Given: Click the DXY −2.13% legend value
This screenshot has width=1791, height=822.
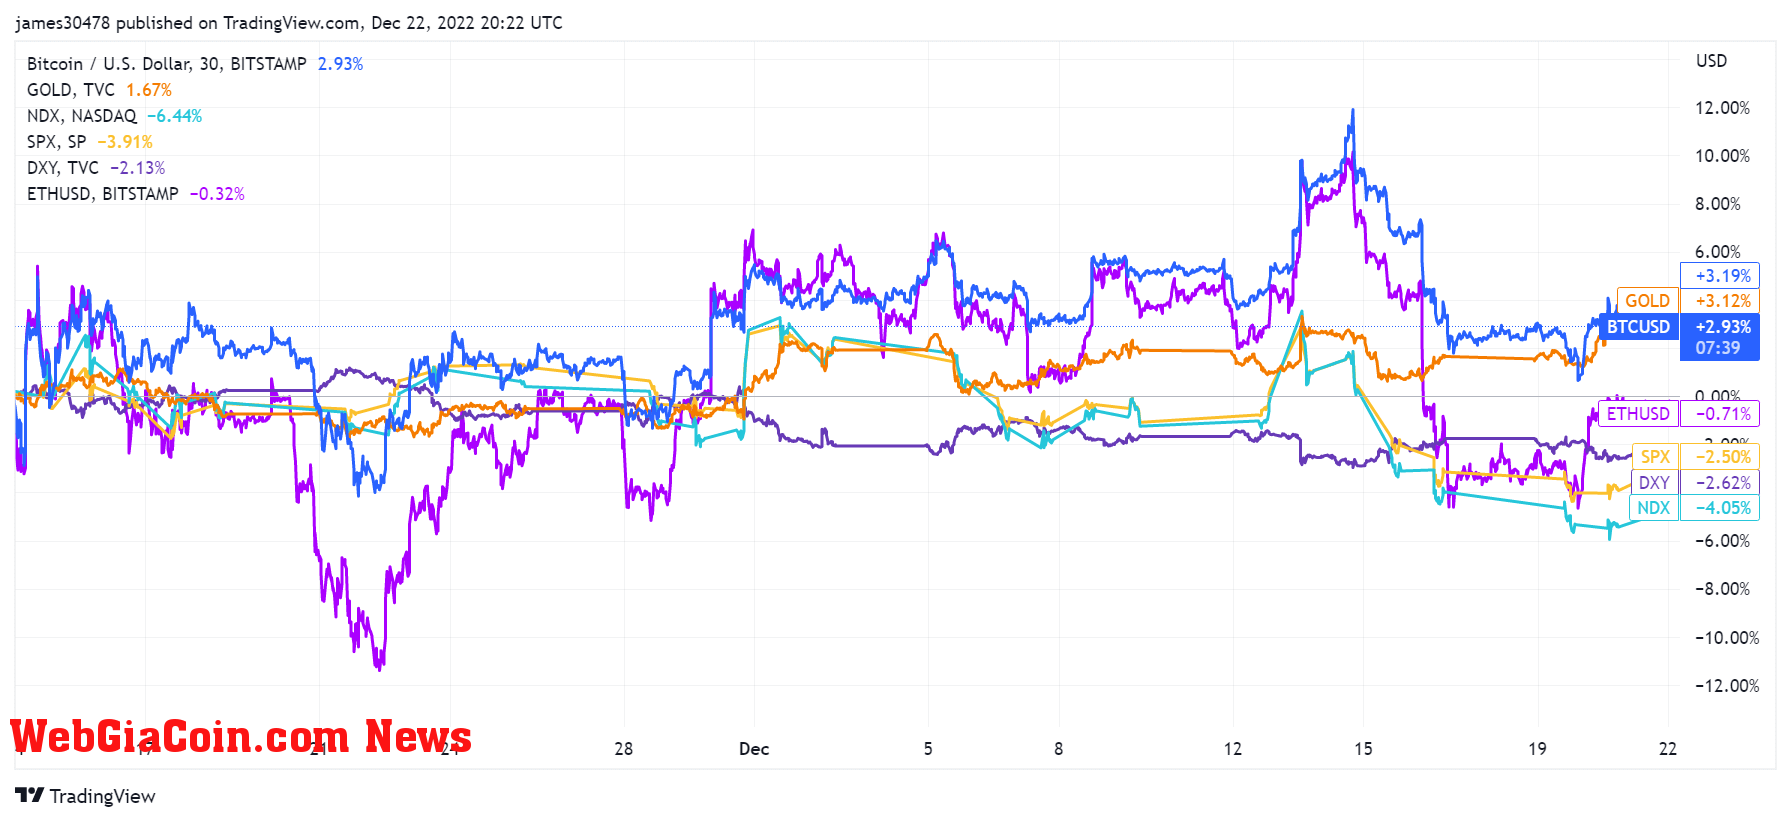Looking at the screenshot, I should coord(138,168).
